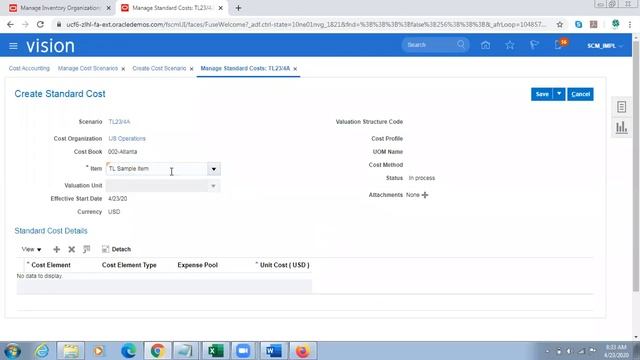Expand the Valuation Unit dropdown

[213, 186]
